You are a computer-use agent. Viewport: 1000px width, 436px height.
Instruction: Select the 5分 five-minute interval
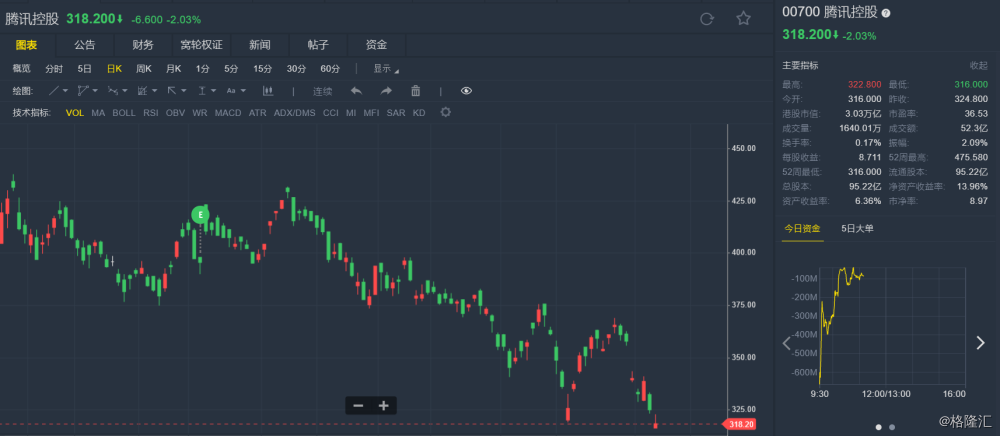click(x=231, y=69)
